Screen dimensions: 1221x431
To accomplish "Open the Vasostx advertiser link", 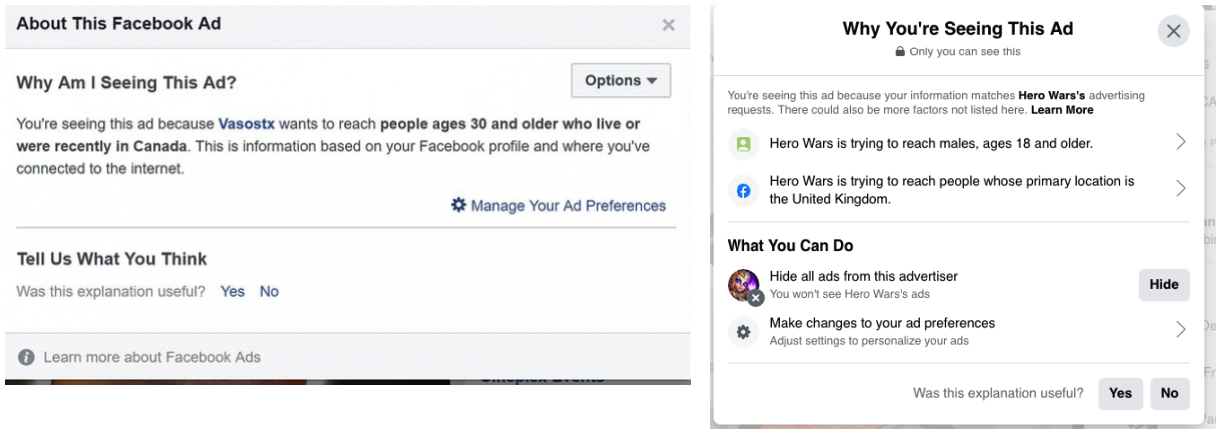I will (246, 125).
